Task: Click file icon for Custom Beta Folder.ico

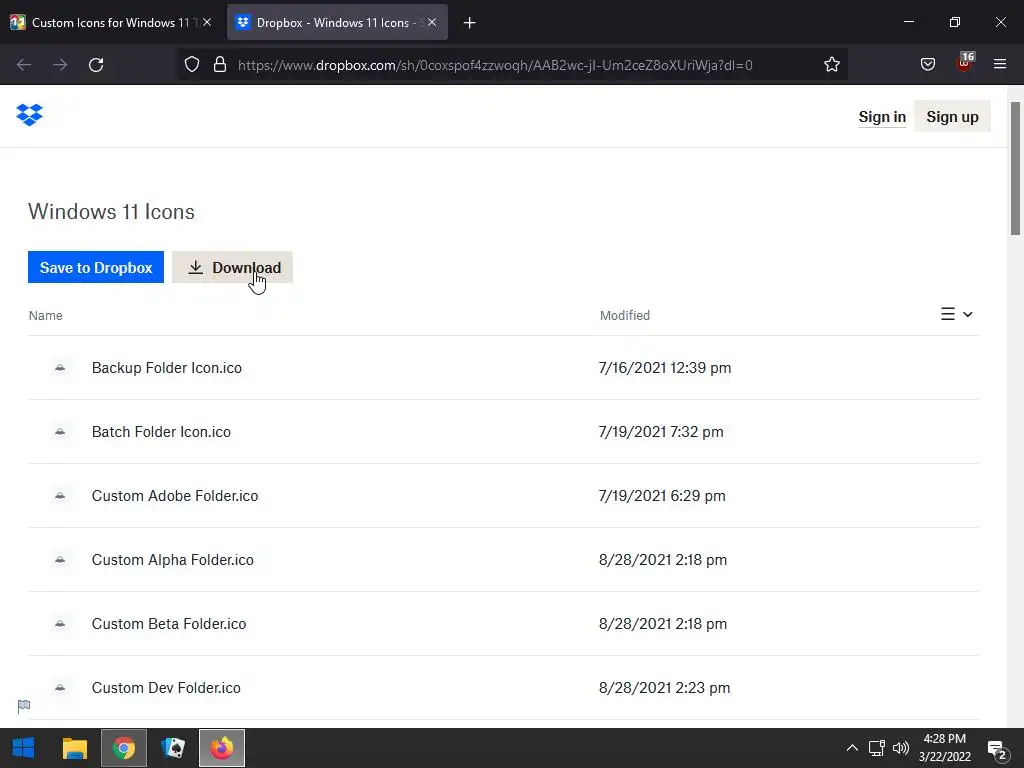Action: [x=60, y=624]
